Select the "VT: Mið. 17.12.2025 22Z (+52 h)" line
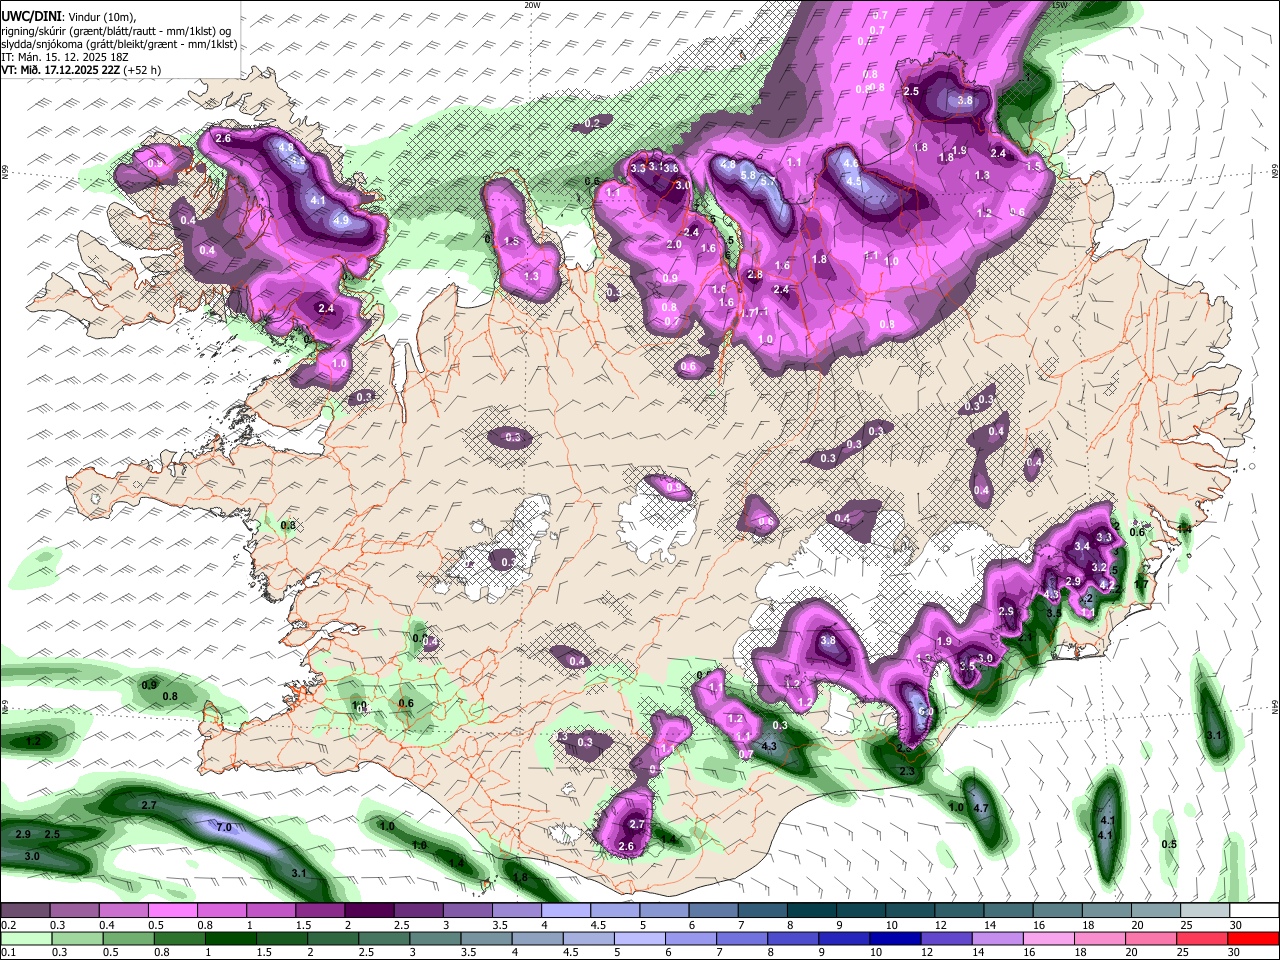1280x960 pixels. coord(81,70)
